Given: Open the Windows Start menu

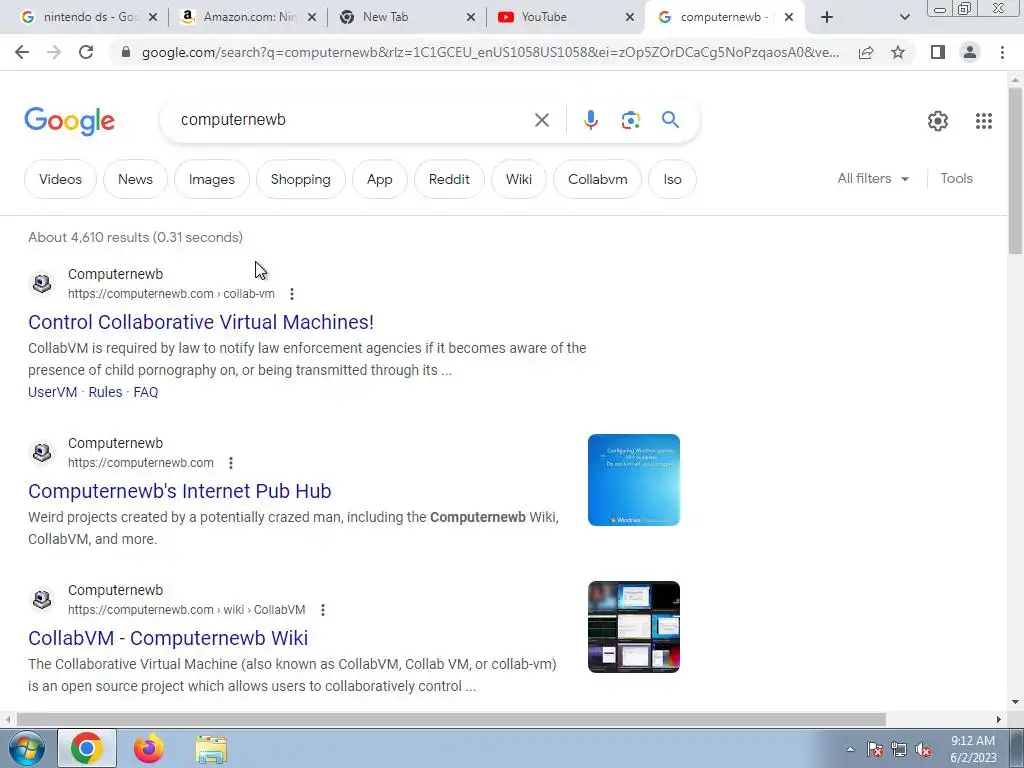Looking at the screenshot, I should (x=26, y=748).
